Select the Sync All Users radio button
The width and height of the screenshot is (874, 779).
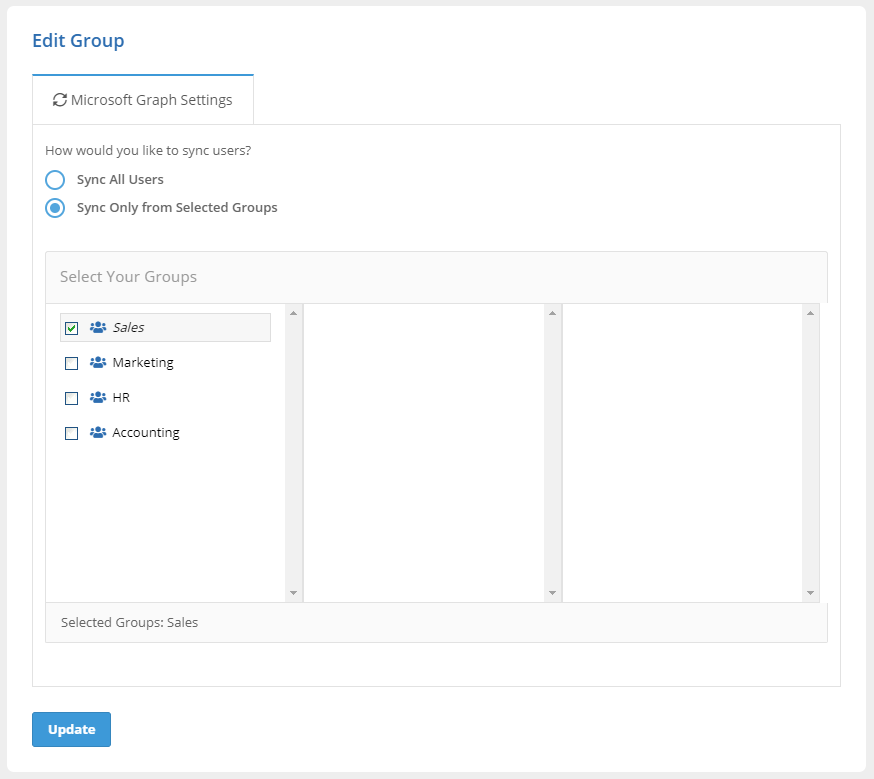(56, 180)
